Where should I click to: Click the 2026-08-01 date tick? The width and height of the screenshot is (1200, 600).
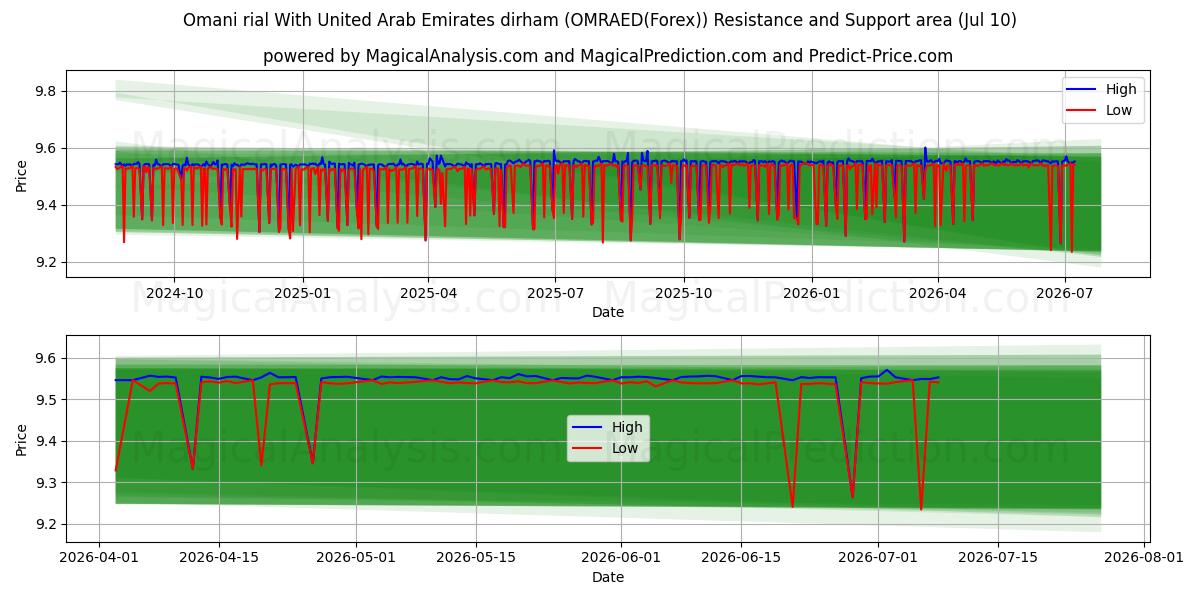[x=1145, y=557]
